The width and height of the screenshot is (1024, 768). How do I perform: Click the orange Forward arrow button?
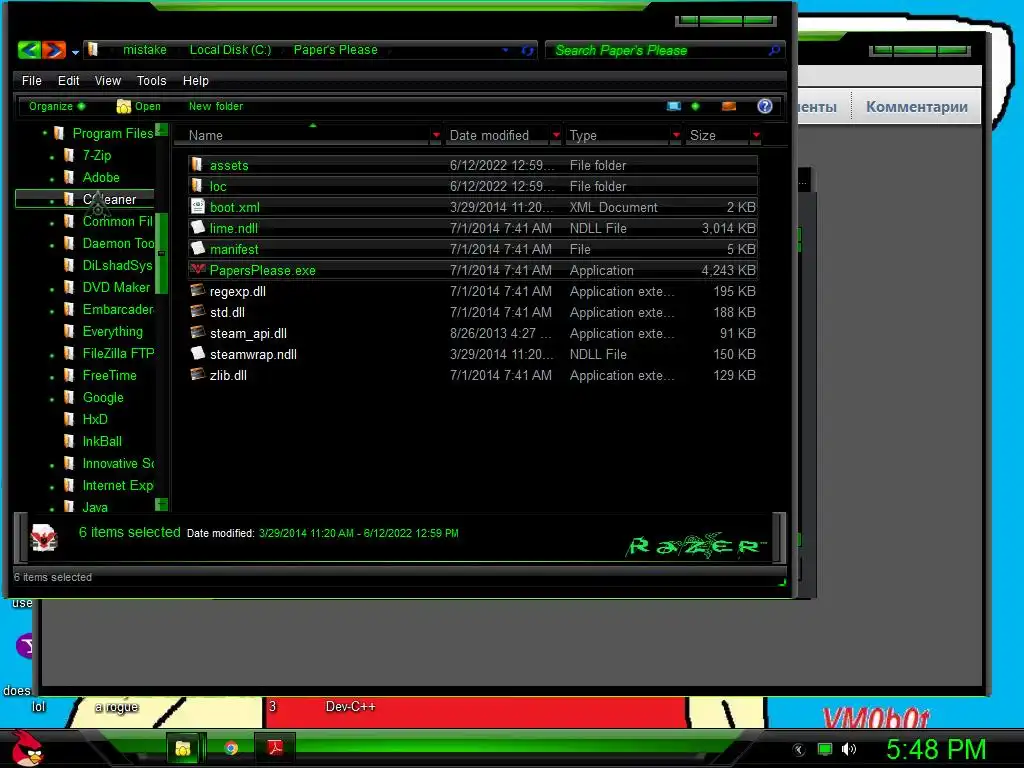click(54, 49)
